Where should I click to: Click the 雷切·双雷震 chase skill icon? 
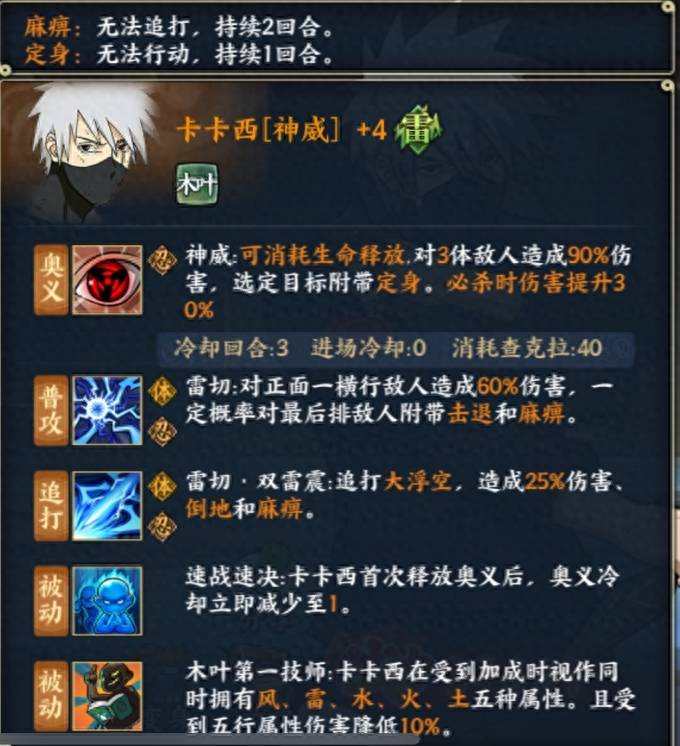coord(107,506)
